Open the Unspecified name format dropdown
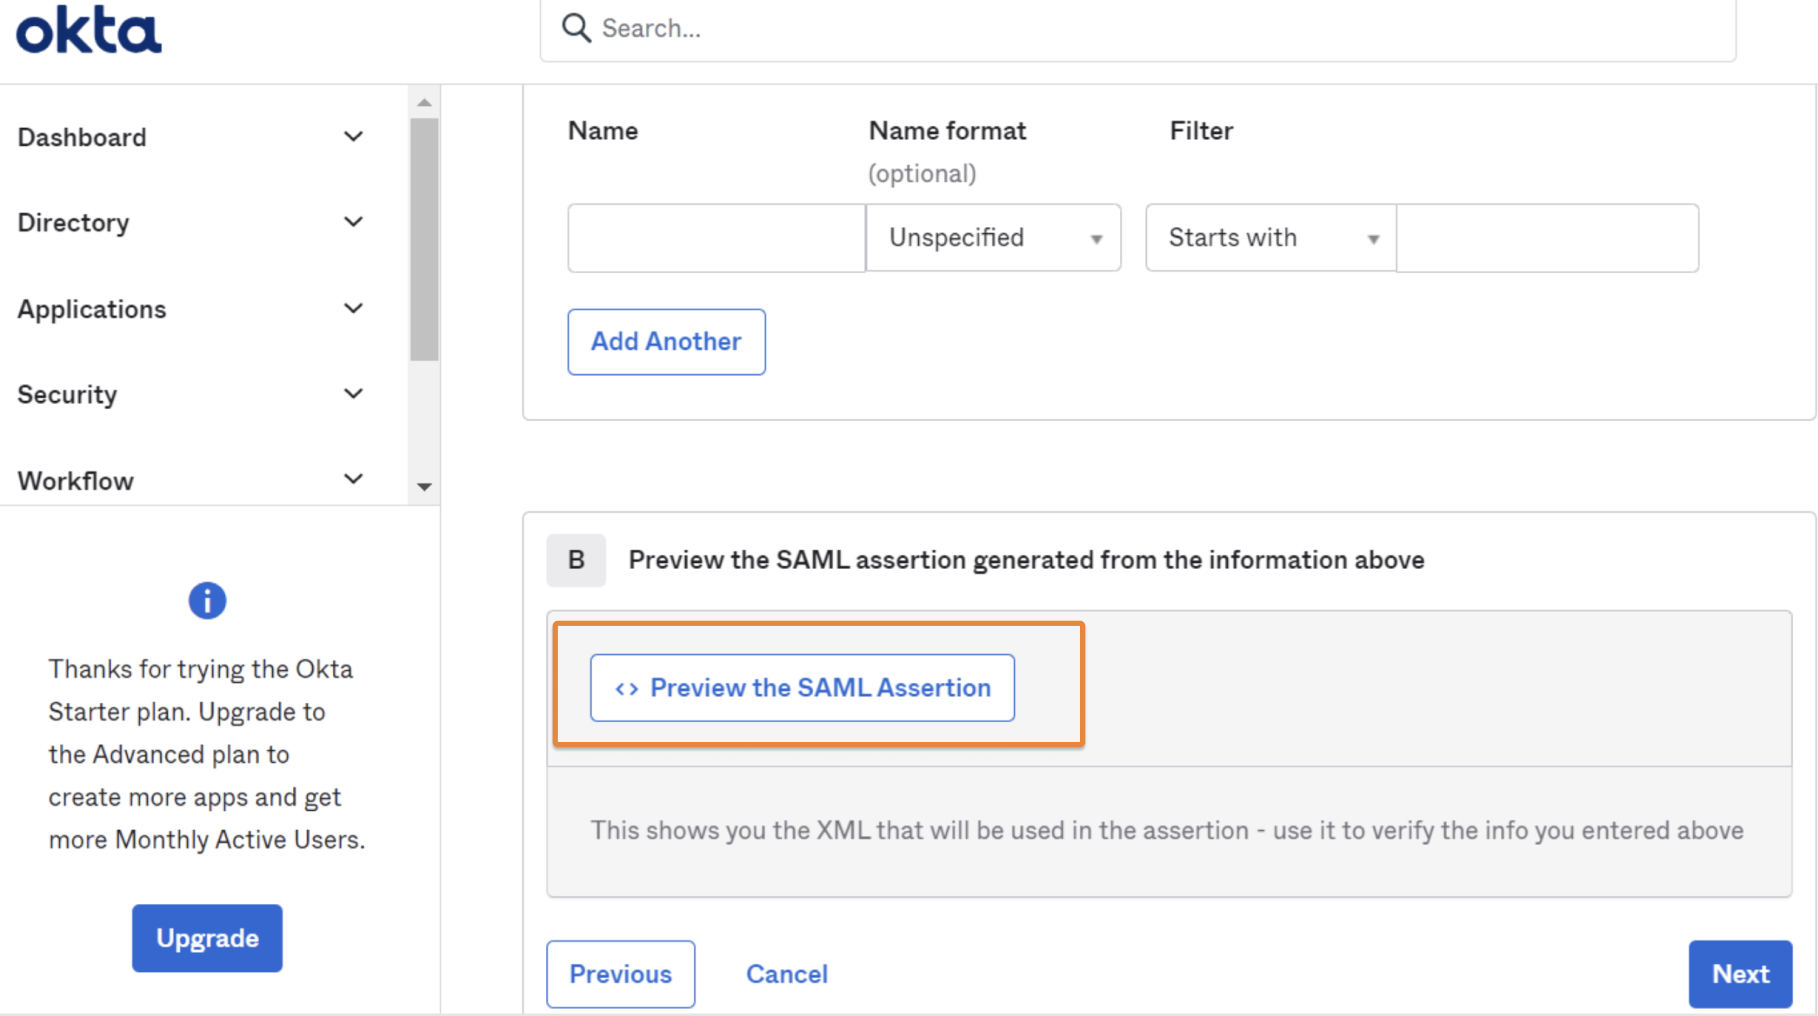 (993, 238)
